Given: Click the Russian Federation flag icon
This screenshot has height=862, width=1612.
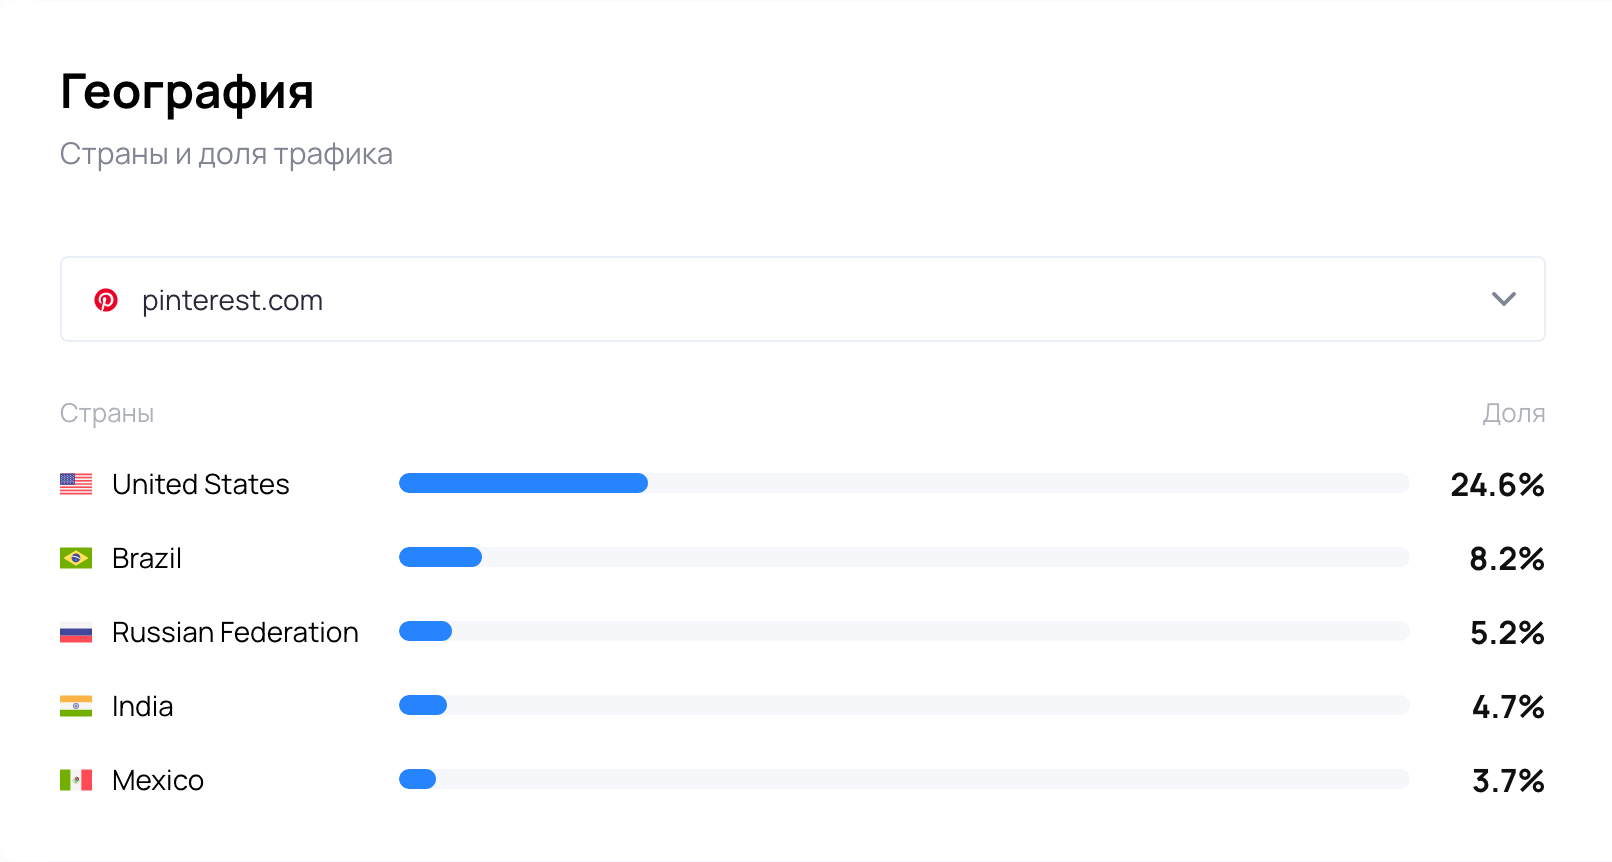Looking at the screenshot, I should [x=76, y=632].
